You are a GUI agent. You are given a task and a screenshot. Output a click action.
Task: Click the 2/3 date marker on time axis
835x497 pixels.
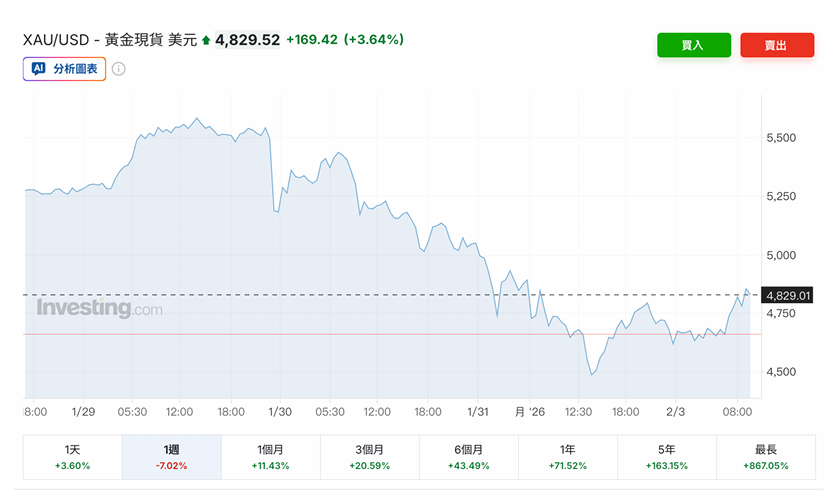pos(675,411)
